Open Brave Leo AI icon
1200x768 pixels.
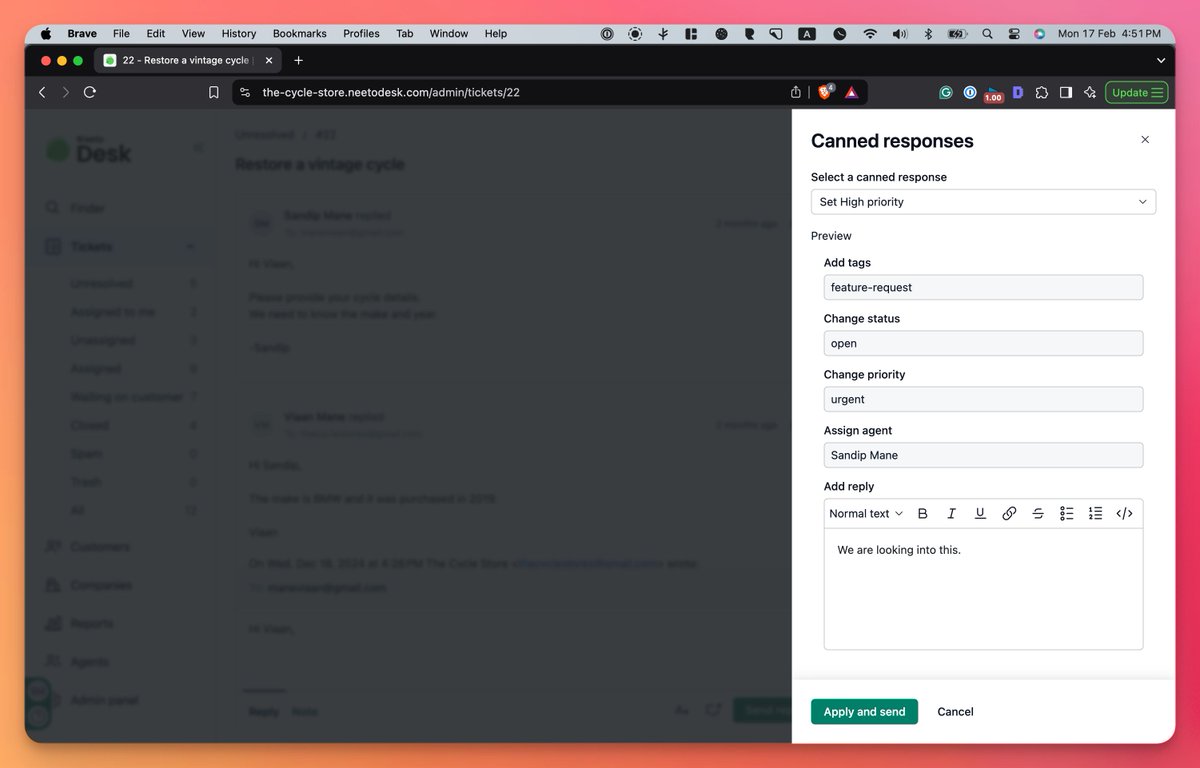(x=1090, y=92)
